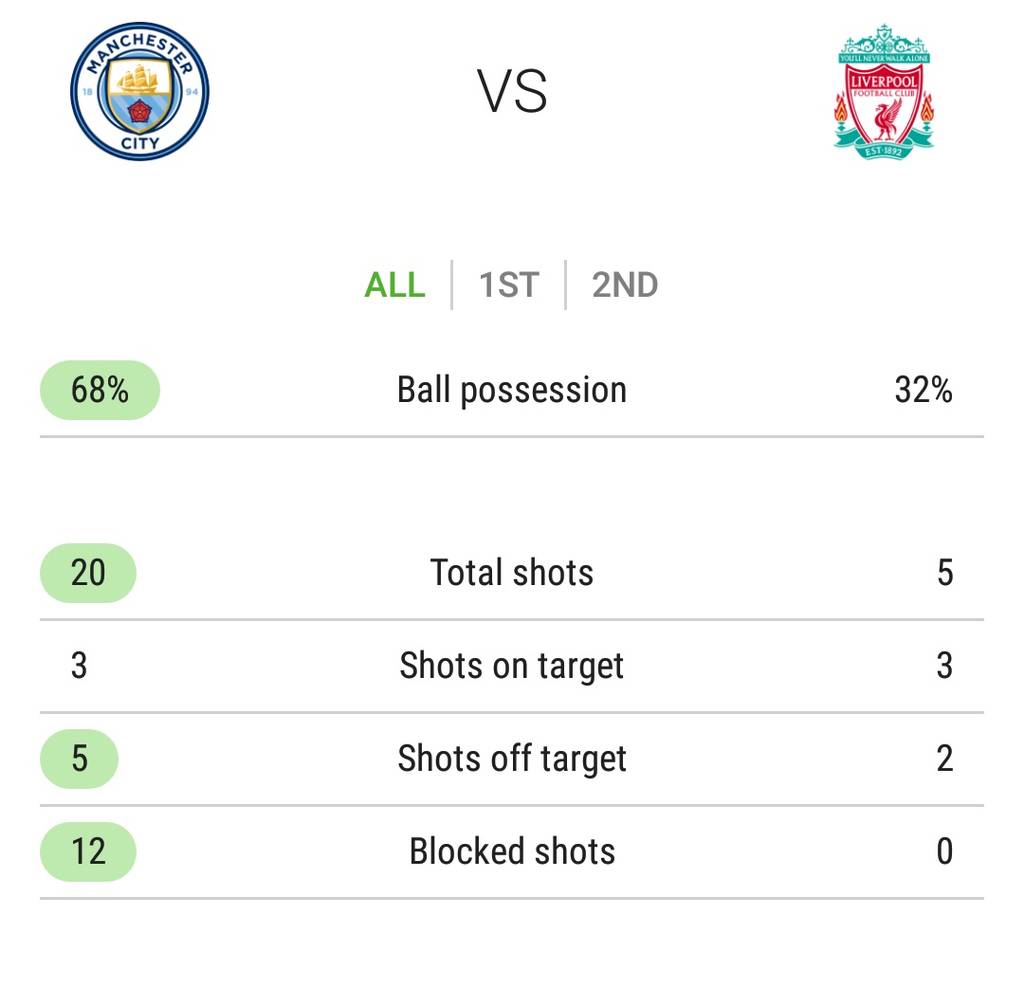Image resolution: width=1024 pixels, height=987 pixels.
Task: Click Liverpool's total shots value of 5
Action: [x=944, y=573]
